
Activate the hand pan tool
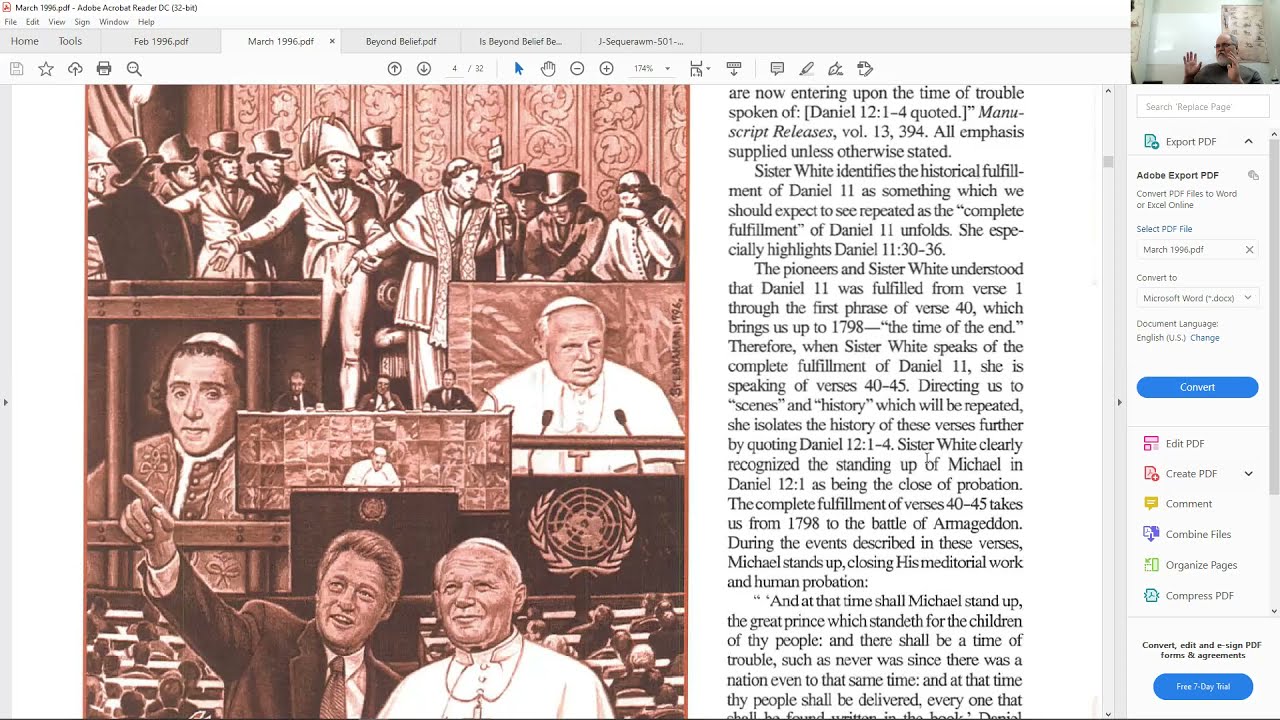[548, 69]
